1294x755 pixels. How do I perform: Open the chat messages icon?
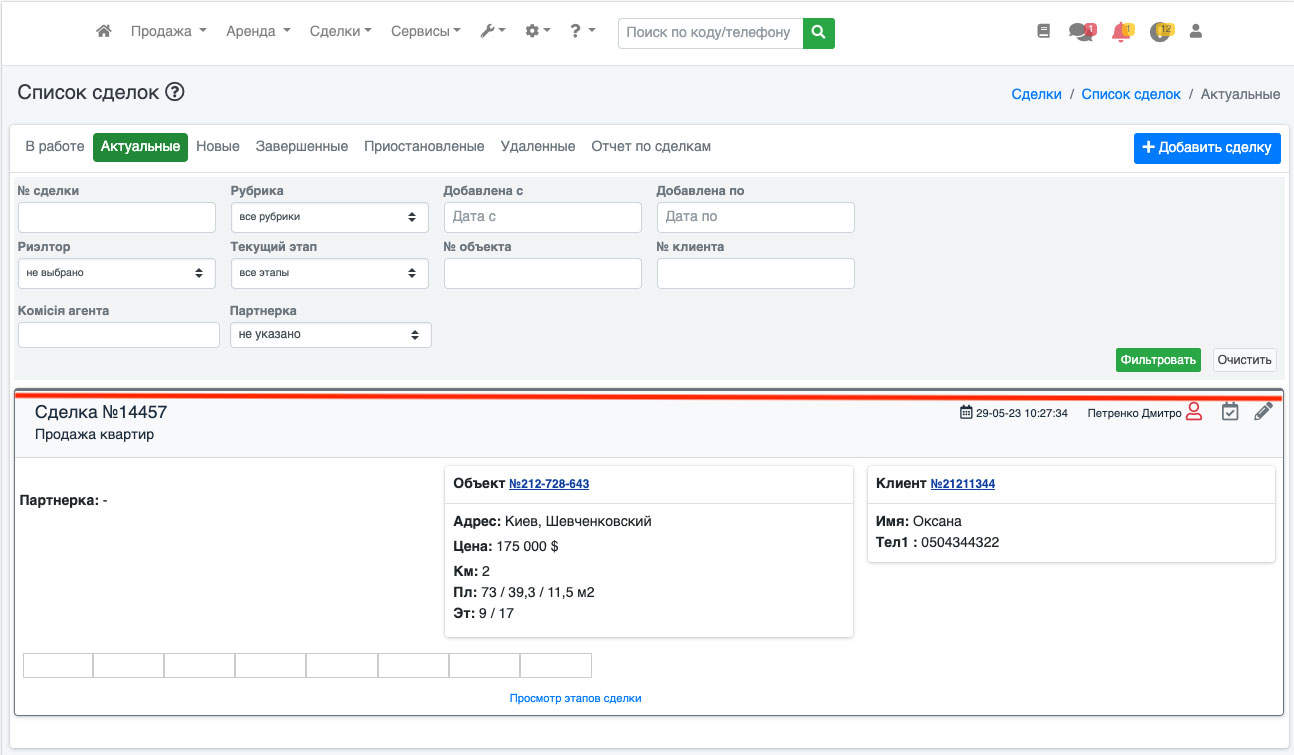pos(1080,31)
